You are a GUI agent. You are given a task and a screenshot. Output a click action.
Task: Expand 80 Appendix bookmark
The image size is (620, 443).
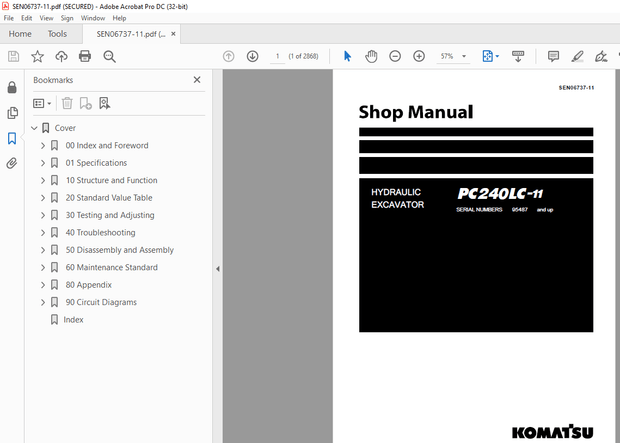point(43,285)
